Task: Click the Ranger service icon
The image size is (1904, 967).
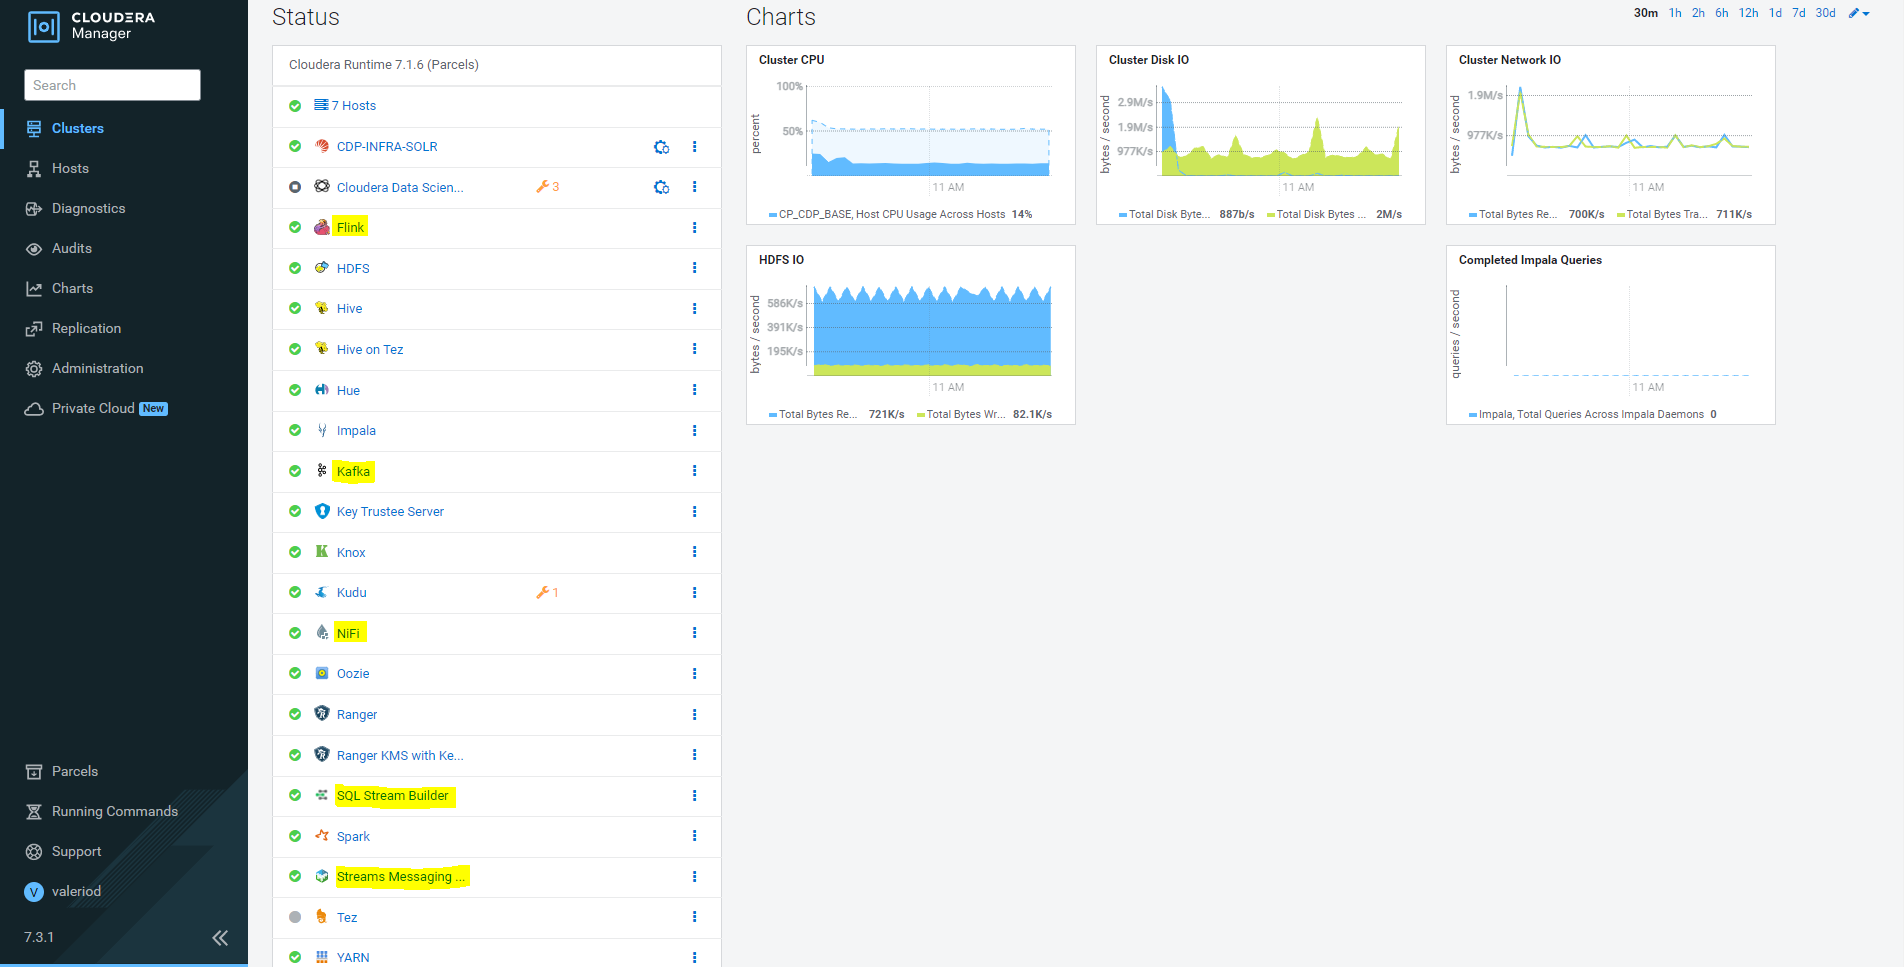Action: [322, 714]
